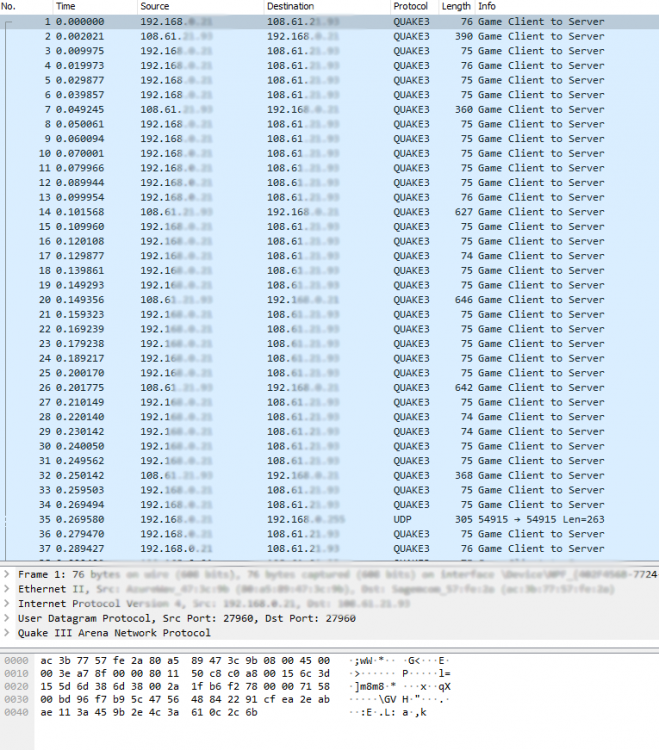Image resolution: width=659 pixels, height=750 pixels.
Task: Select packet 11 at time 0.079966
Action: (330, 168)
